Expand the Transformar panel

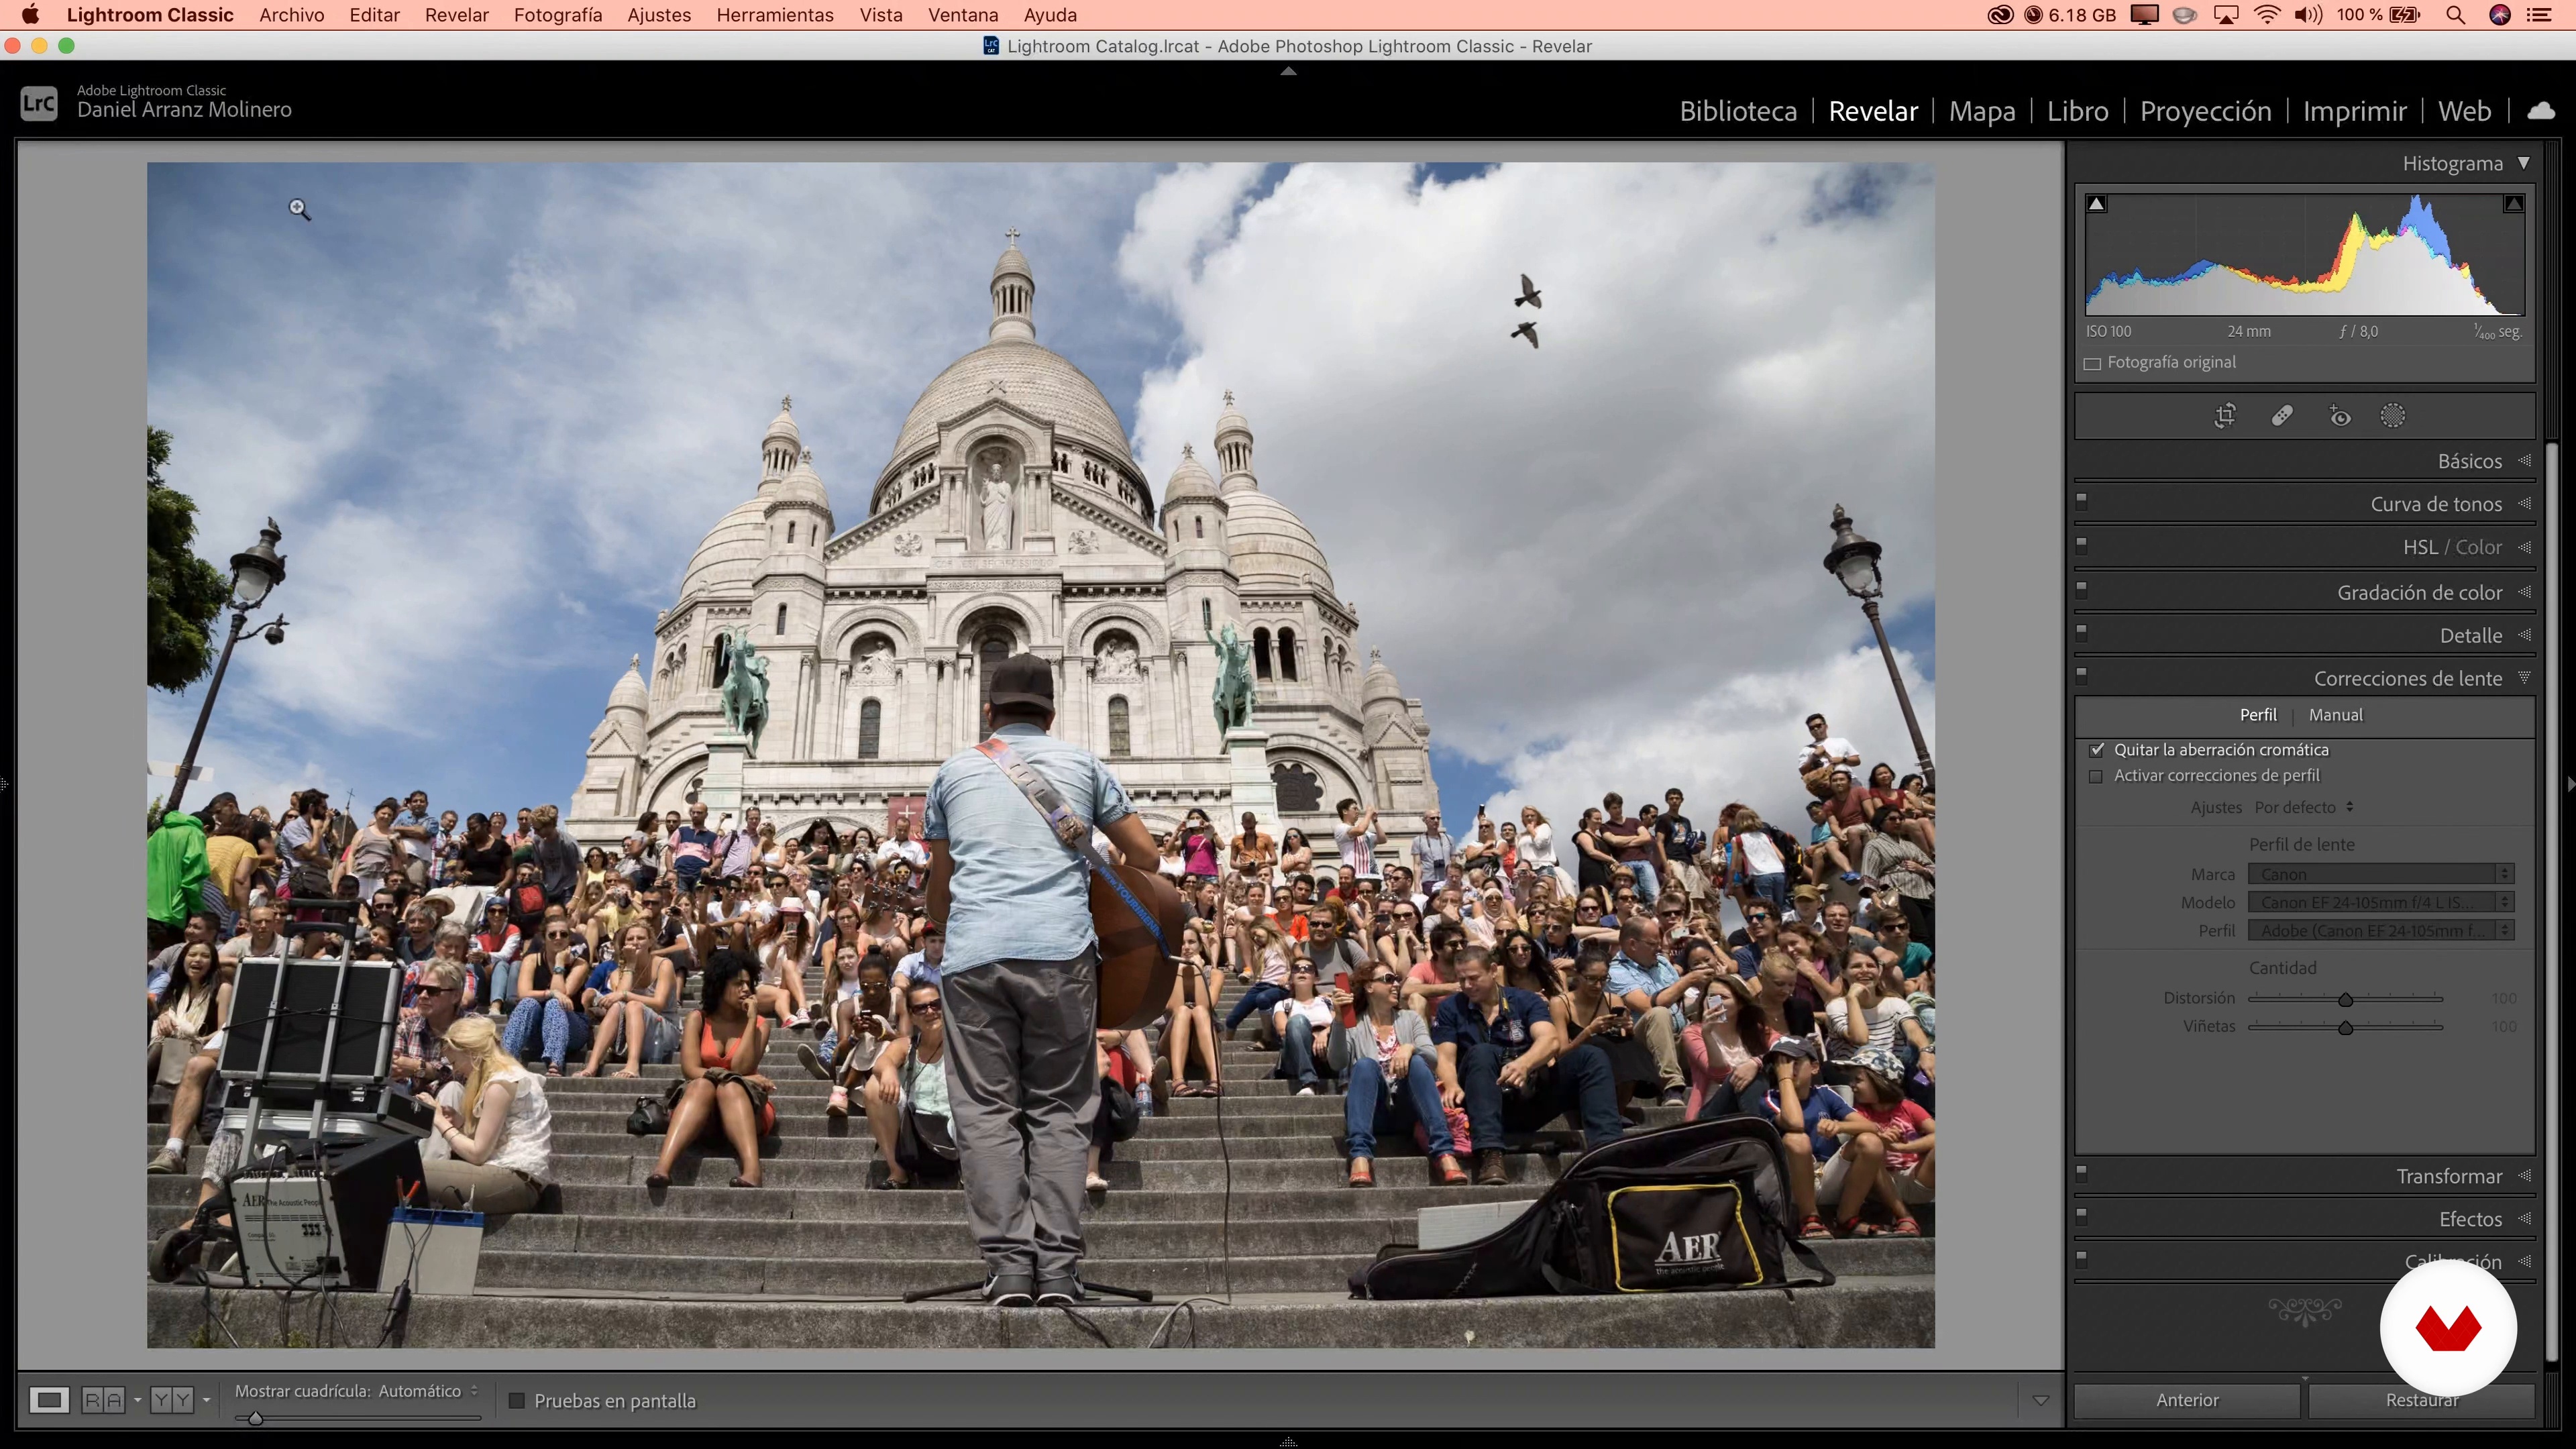click(x=2448, y=1176)
